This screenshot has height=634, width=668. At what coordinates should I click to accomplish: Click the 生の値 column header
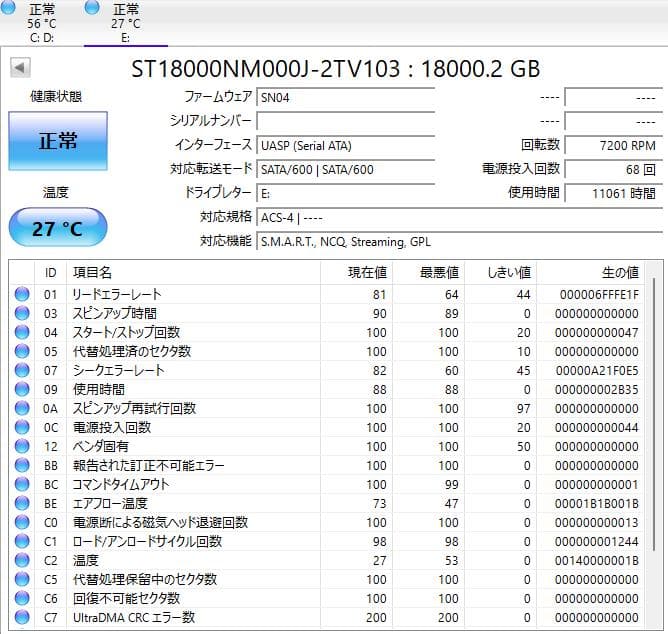[x=590, y=273]
